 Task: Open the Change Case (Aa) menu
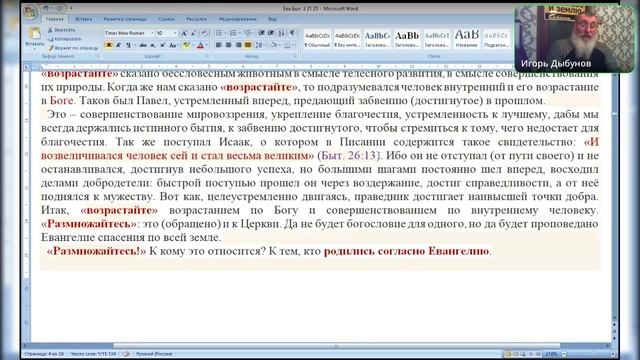pos(173,45)
